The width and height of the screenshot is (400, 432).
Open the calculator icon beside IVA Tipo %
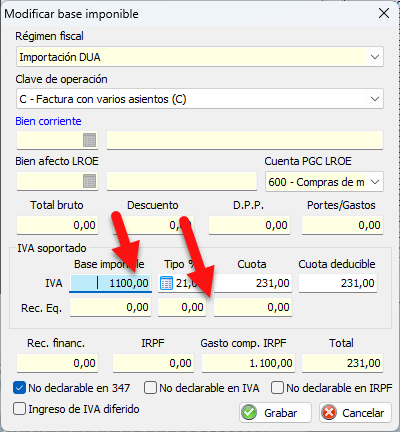(166, 284)
